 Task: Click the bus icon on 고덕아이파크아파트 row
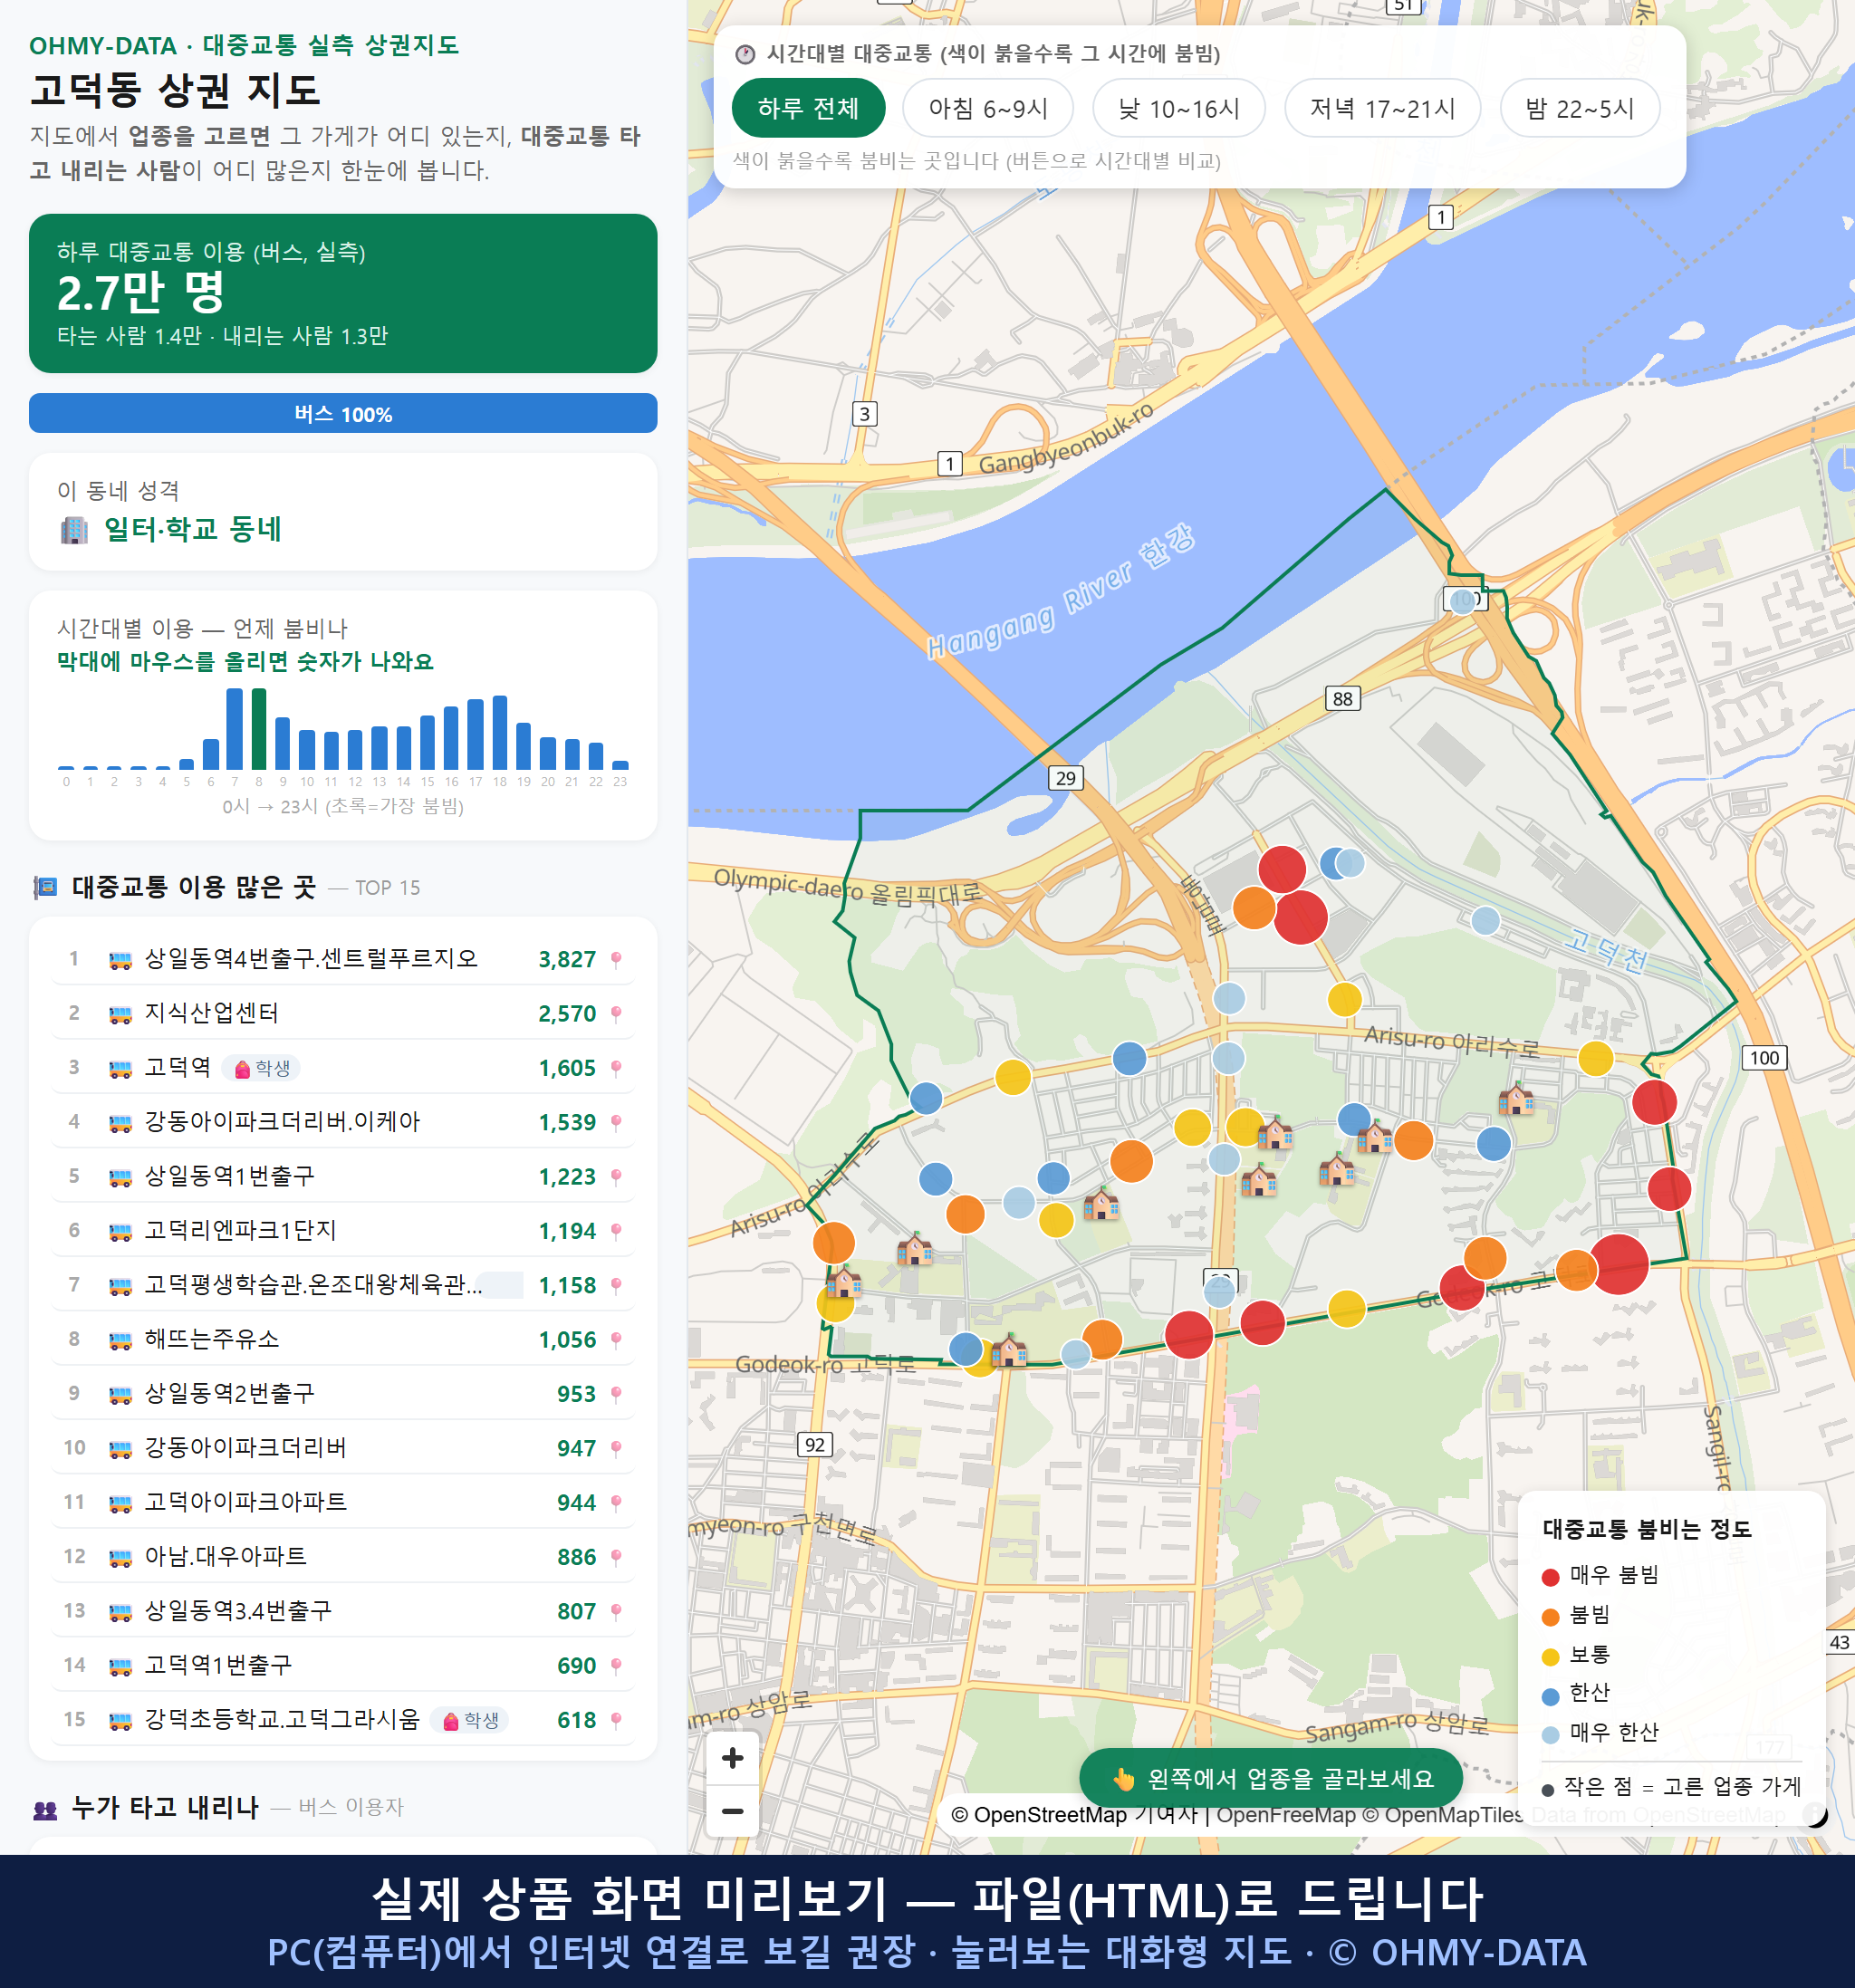pos(120,1503)
